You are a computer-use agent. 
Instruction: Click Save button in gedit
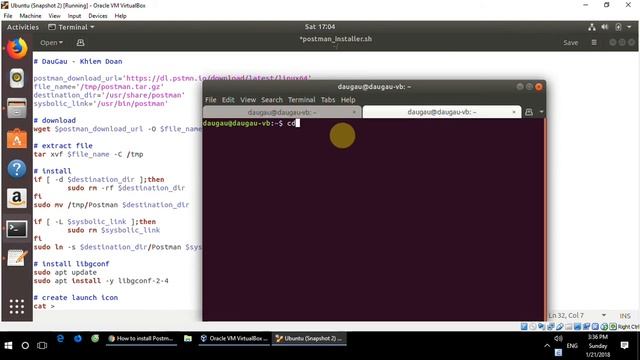(570, 42)
